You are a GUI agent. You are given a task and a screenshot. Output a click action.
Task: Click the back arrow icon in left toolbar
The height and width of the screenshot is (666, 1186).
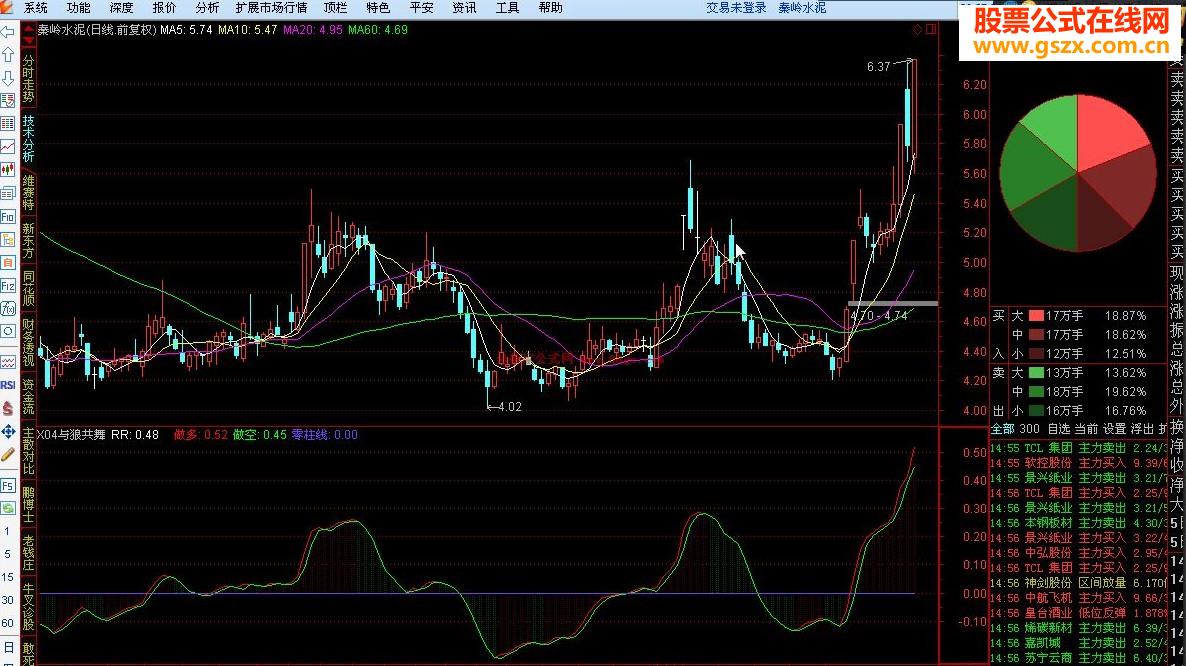8,32
